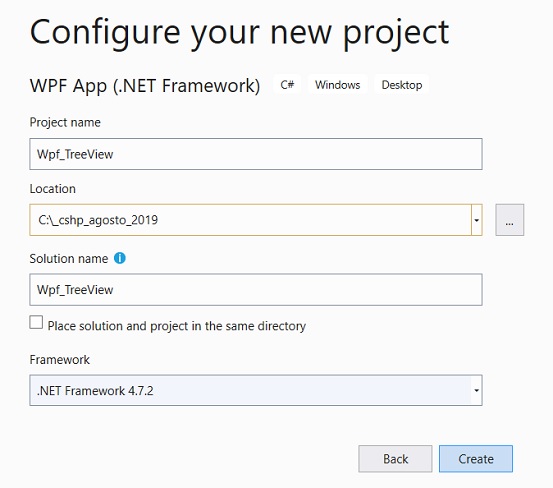Click the Windows platform tag
Image resolution: width=553 pixels, height=488 pixels.
click(338, 85)
